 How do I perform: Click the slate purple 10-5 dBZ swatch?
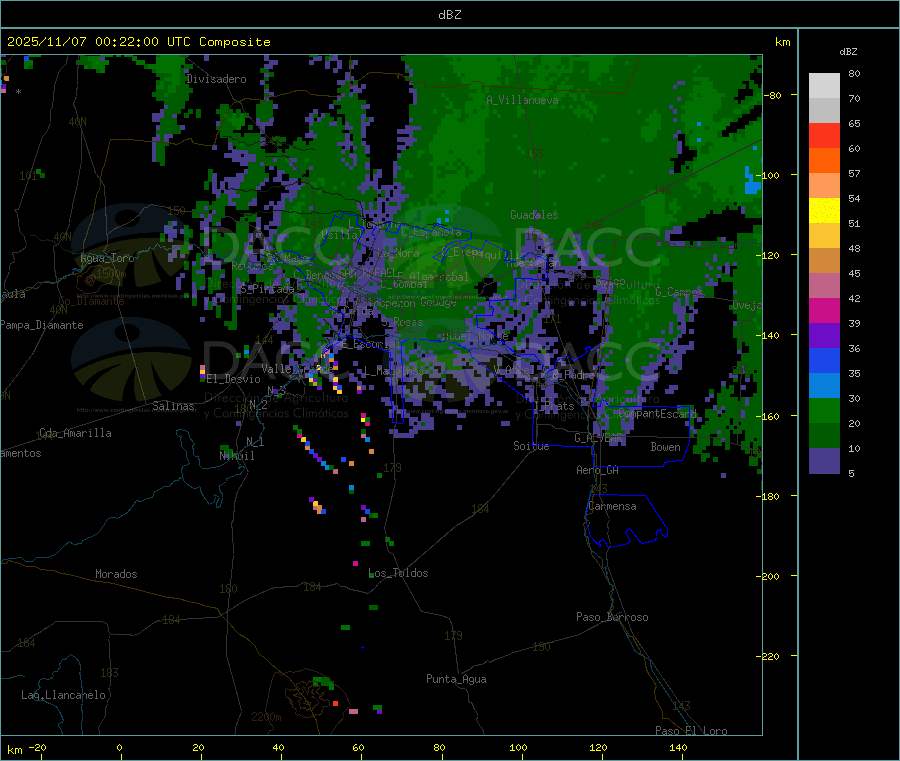tap(824, 460)
